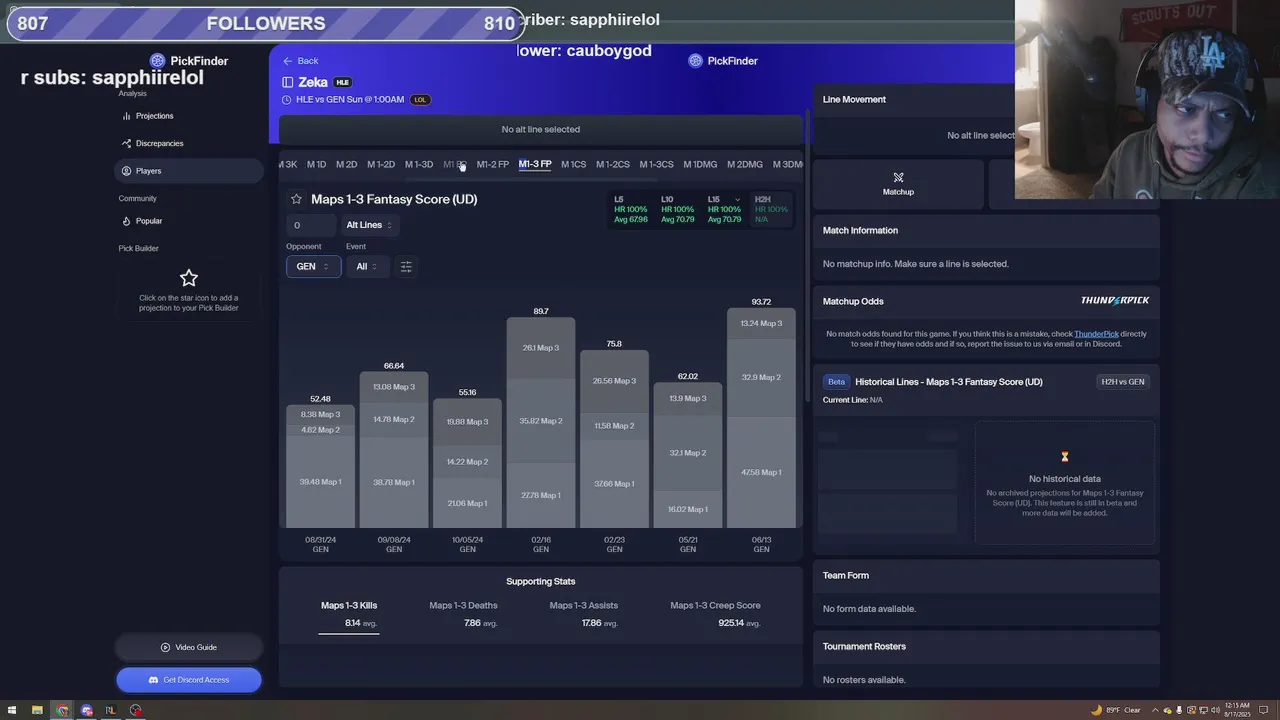Switch to the M 1-3D stat tab
The image size is (1280, 720).
(x=419, y=164)
